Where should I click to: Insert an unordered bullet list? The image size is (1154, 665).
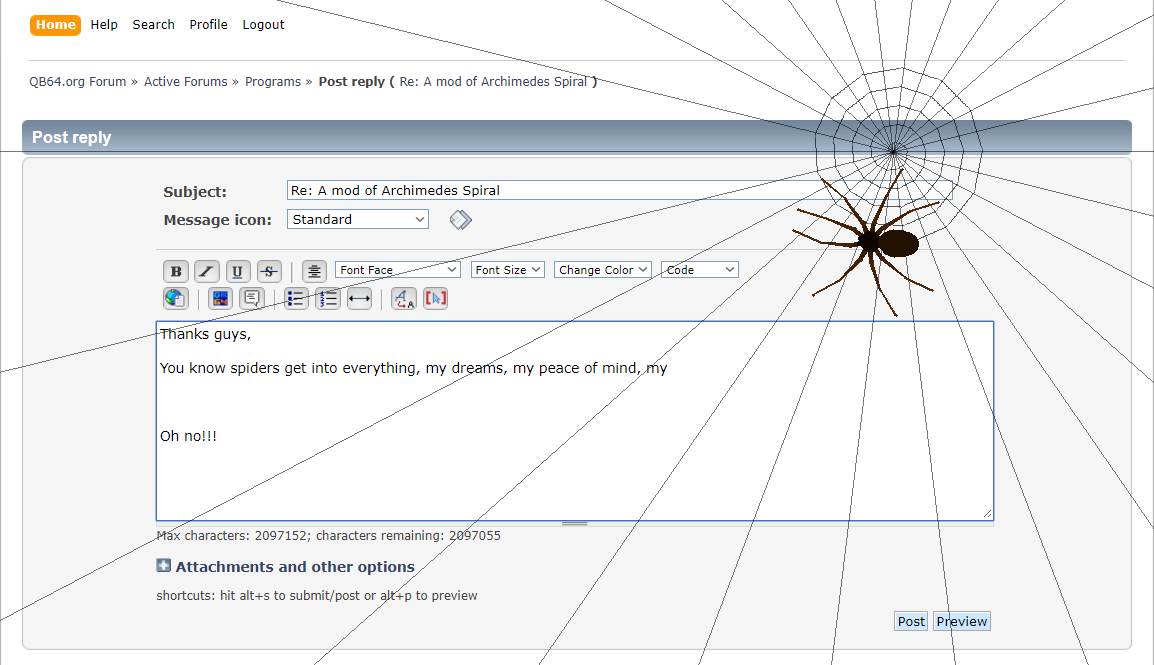coord(297,298)
